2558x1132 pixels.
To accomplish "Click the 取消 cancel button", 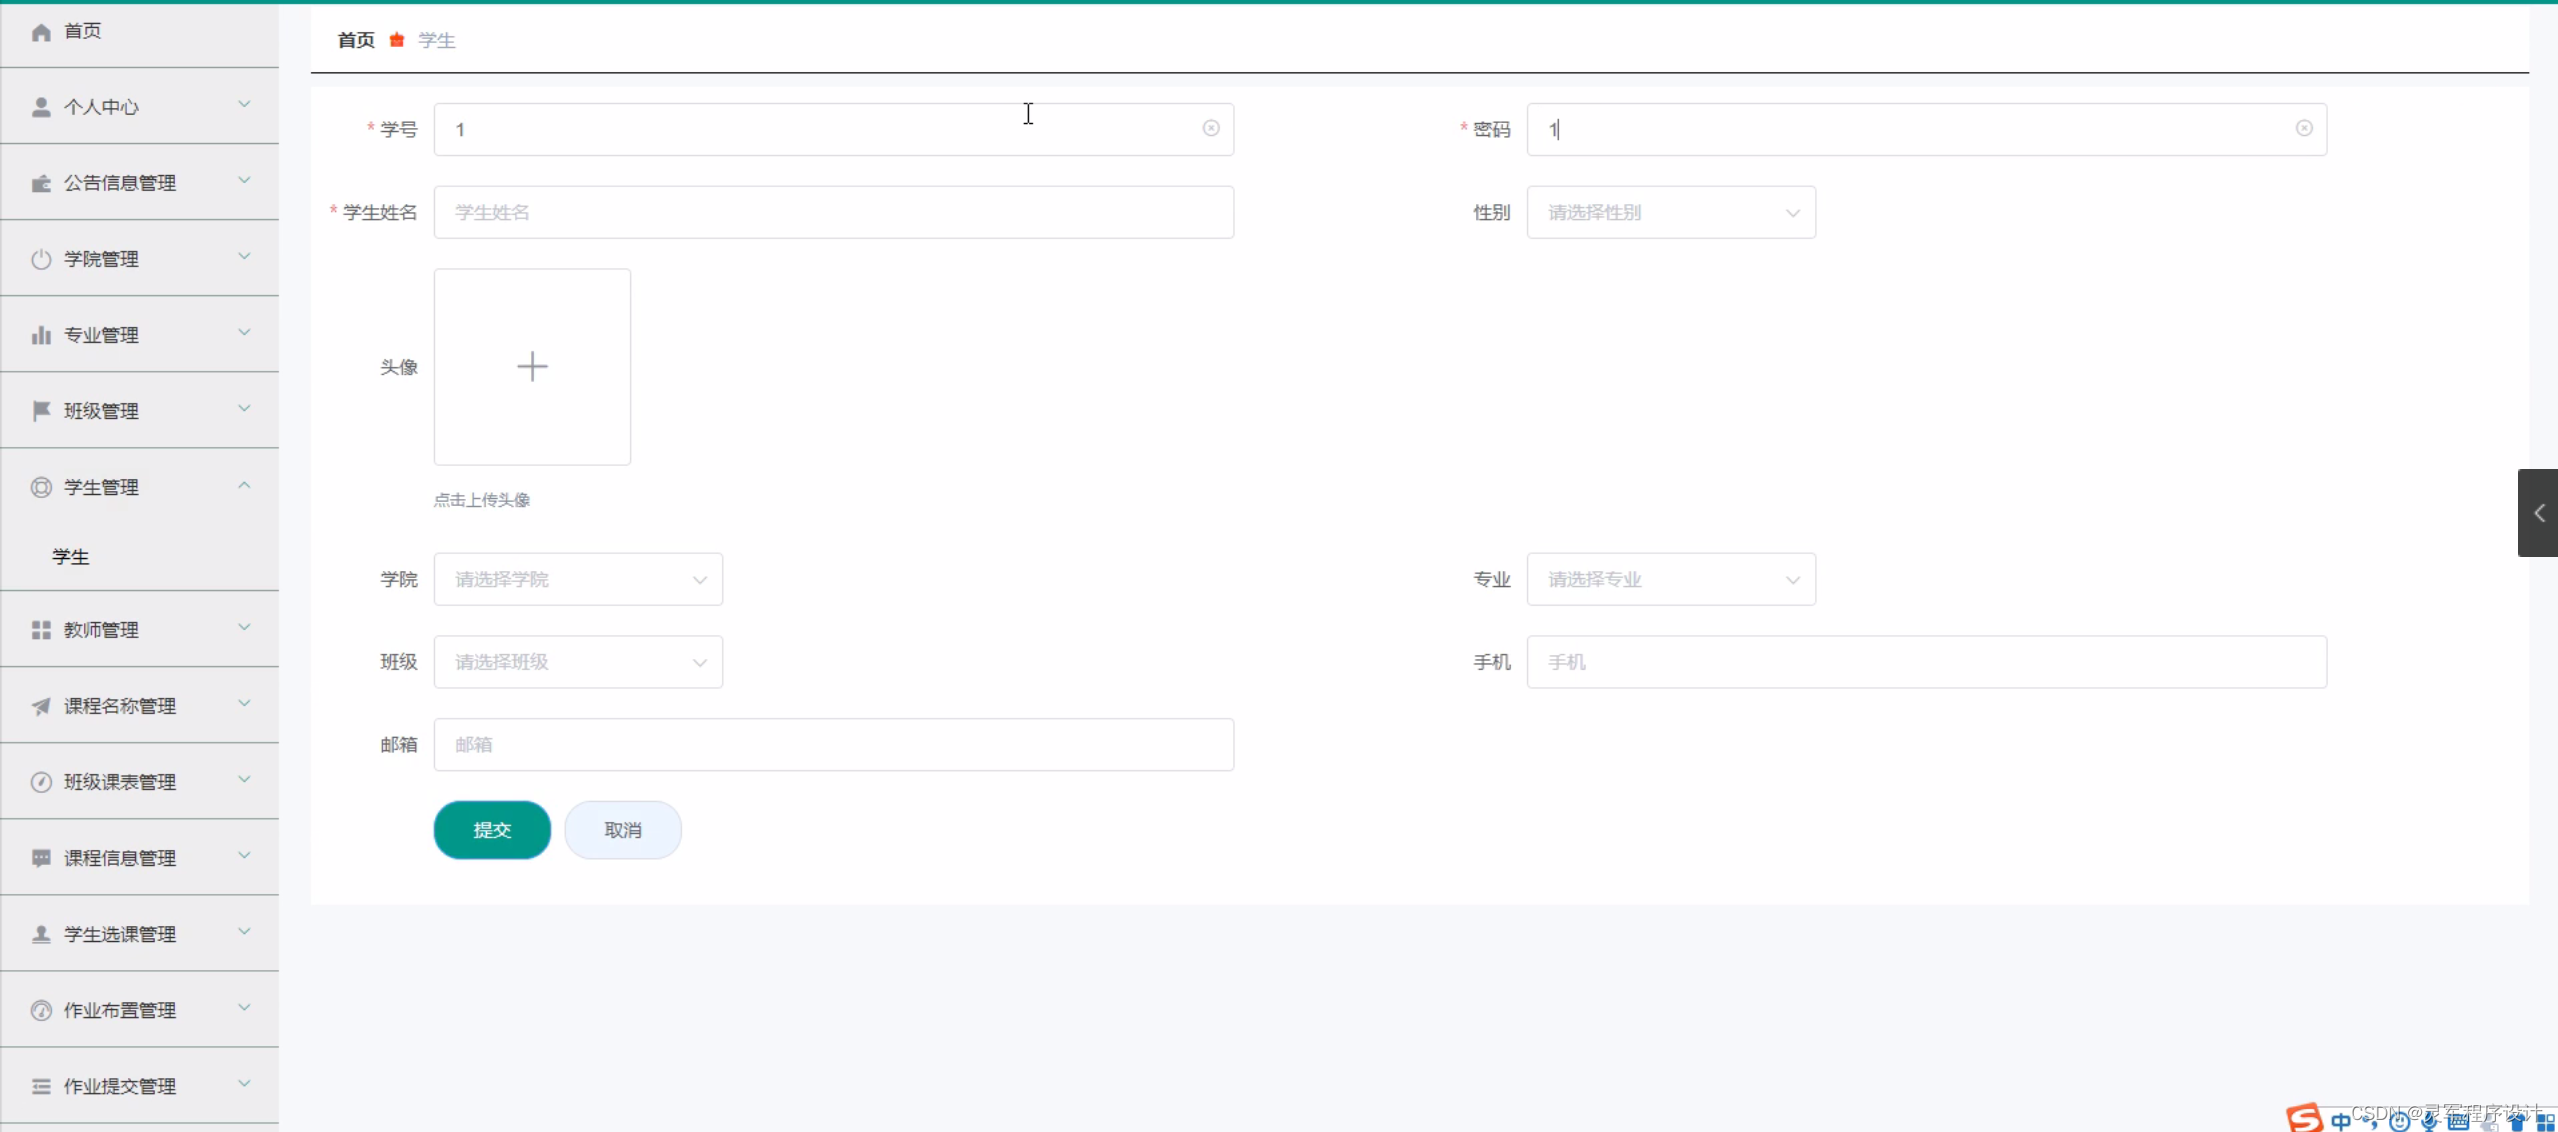I will coord(623,830).
